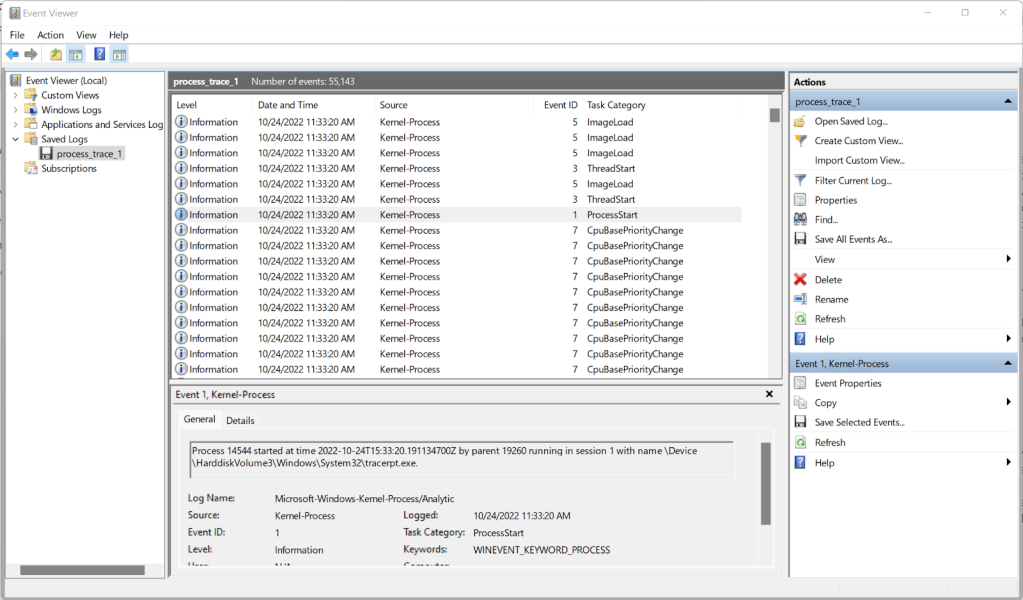Screen dimensions: 1023x600
Task: Click the Open Saved Log folder icon
Action: pos(800,121)
